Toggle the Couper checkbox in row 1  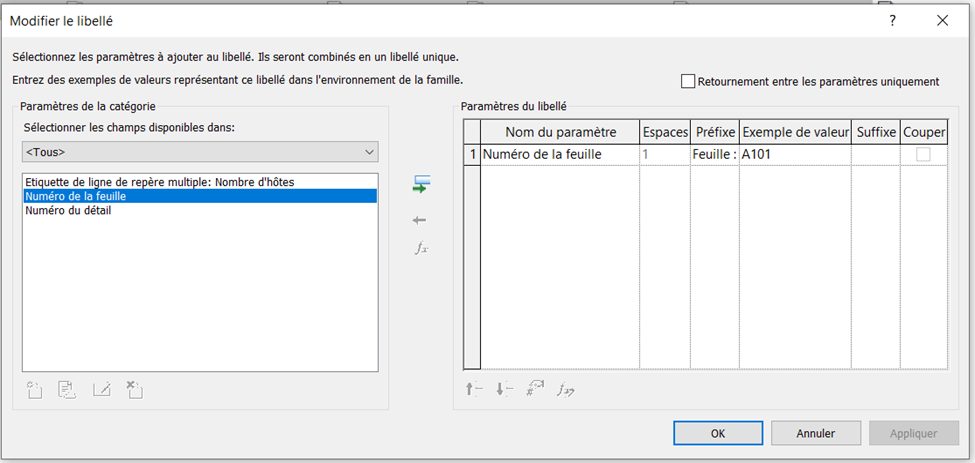923,155
